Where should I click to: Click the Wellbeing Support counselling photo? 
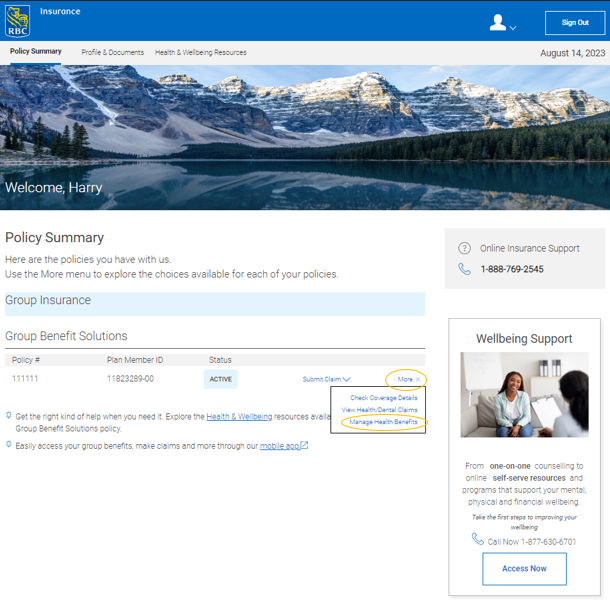point(524,395)
